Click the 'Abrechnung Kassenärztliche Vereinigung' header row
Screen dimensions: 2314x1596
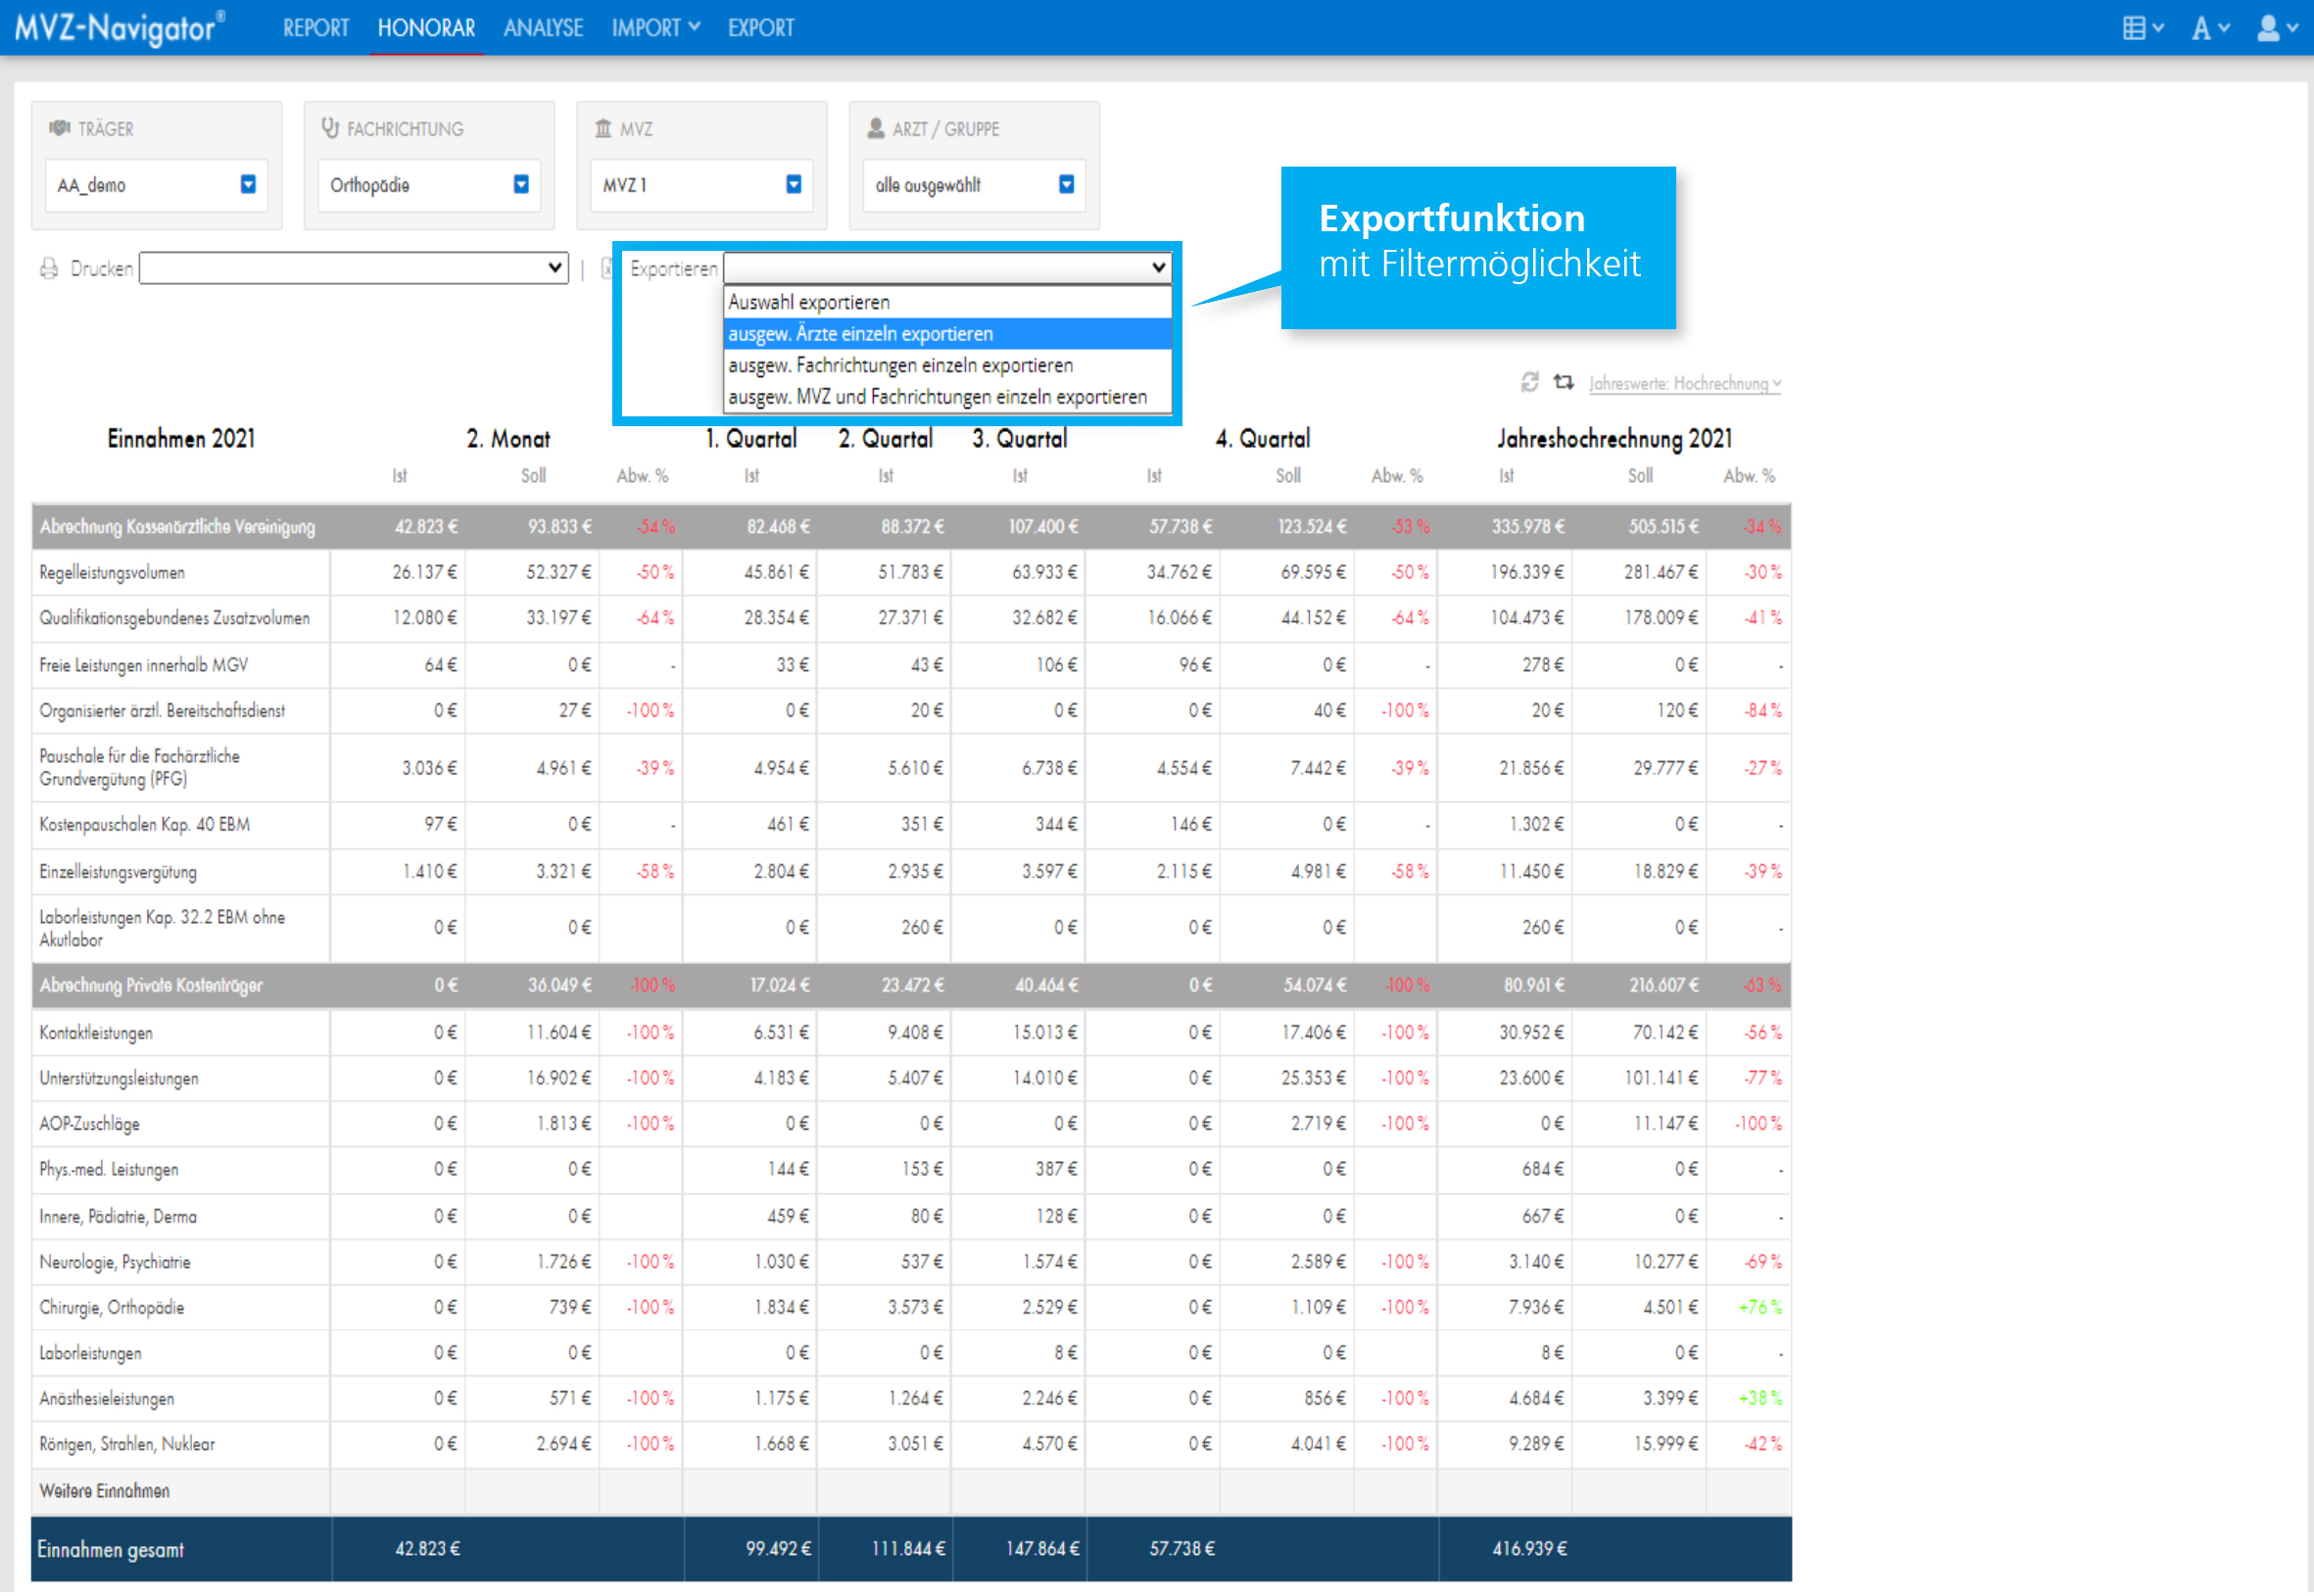coord(911,527)
